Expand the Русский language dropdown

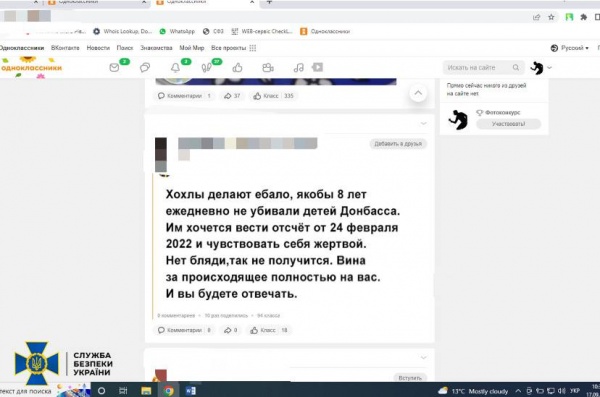(569, 48)
